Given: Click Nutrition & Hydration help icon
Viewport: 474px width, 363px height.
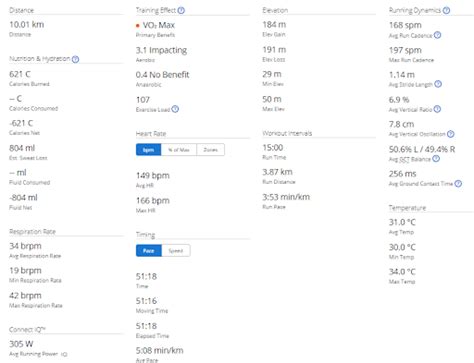Looking at the screenshot, I should pos(76,59).
